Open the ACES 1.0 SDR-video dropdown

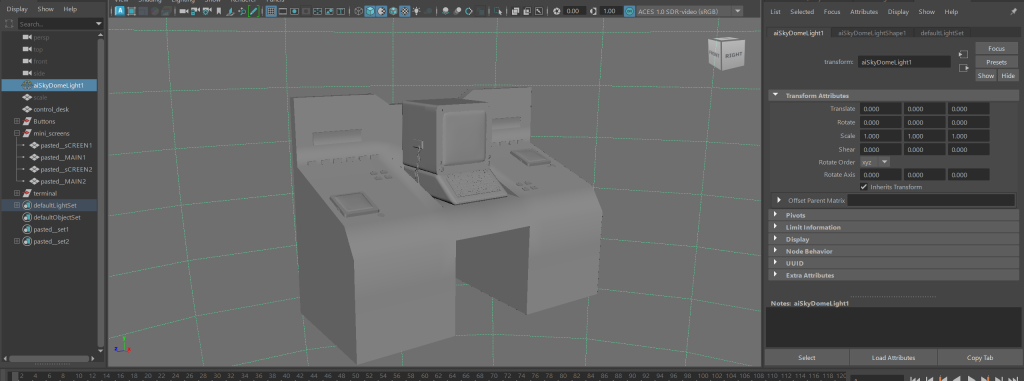(x=690, y=11)
